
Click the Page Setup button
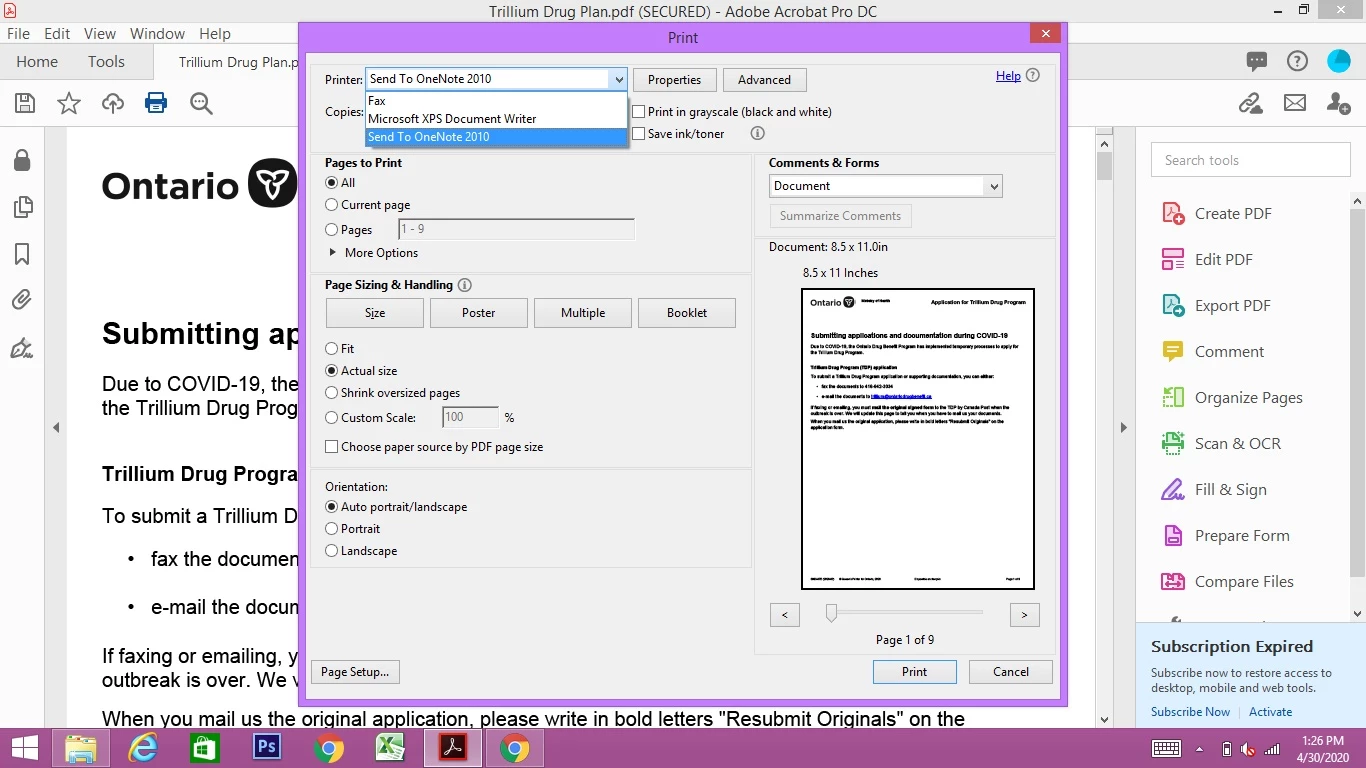(355, 672)
